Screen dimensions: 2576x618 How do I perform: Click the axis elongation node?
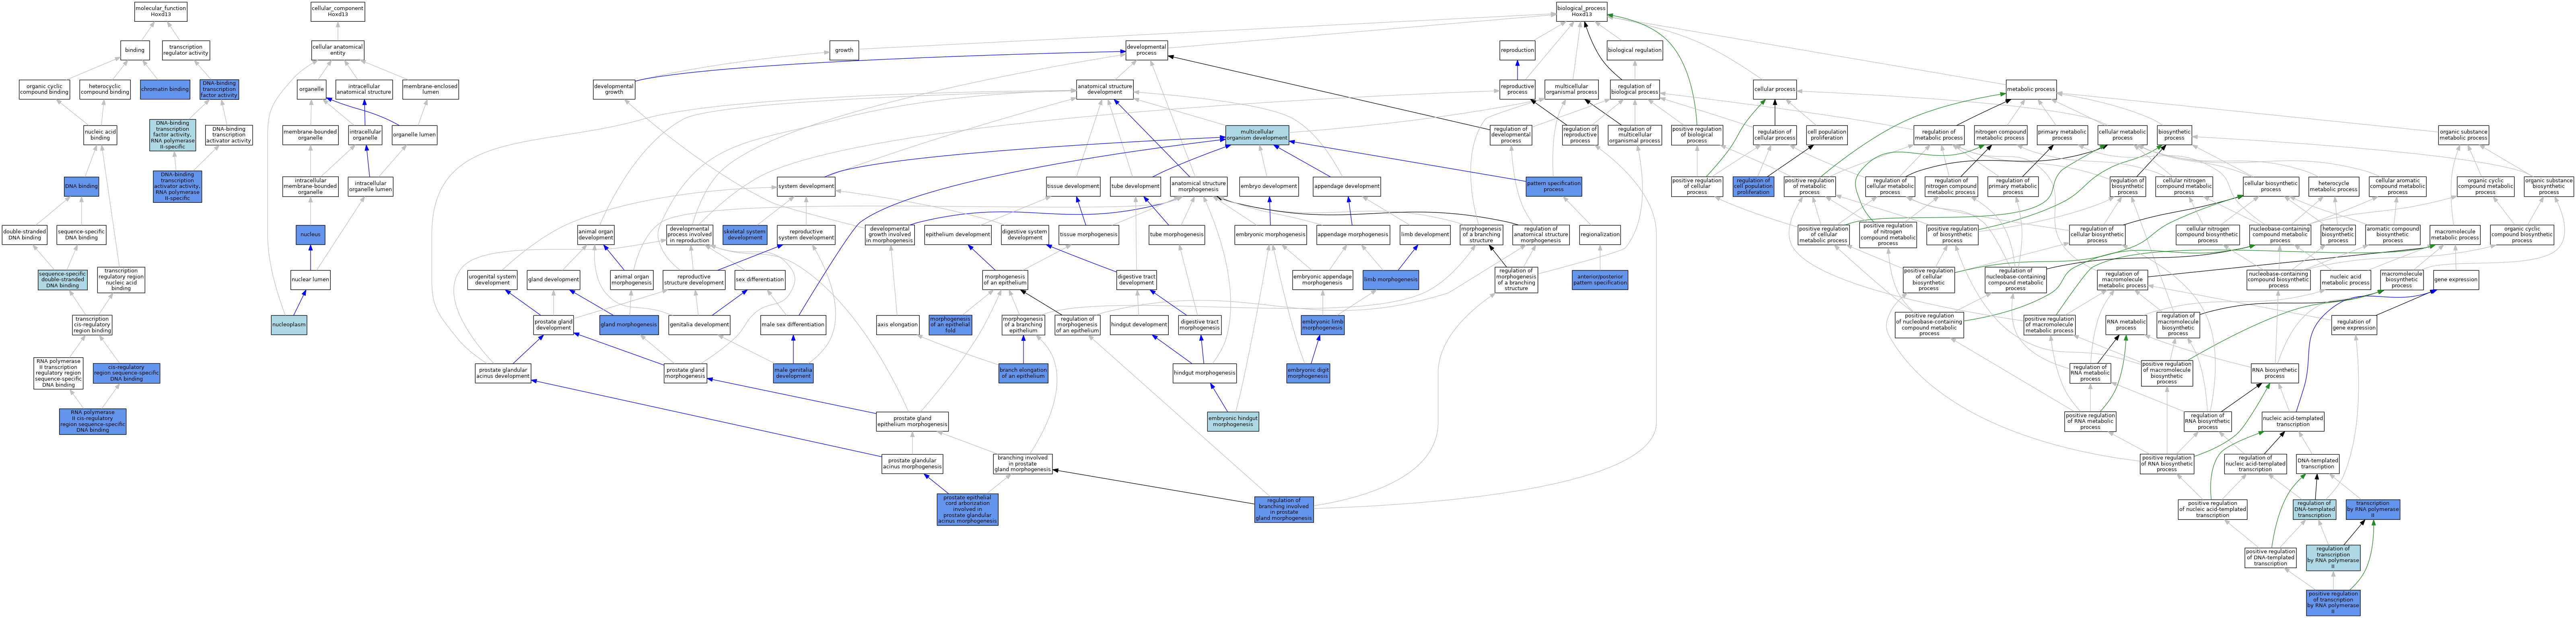(x=897, y=325)
